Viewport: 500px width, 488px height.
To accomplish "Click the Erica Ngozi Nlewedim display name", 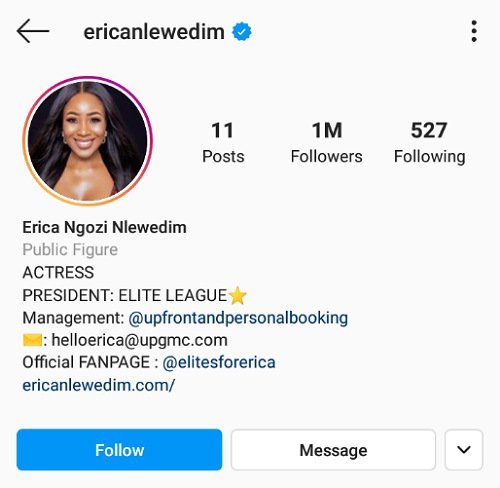I will [104, 228].
